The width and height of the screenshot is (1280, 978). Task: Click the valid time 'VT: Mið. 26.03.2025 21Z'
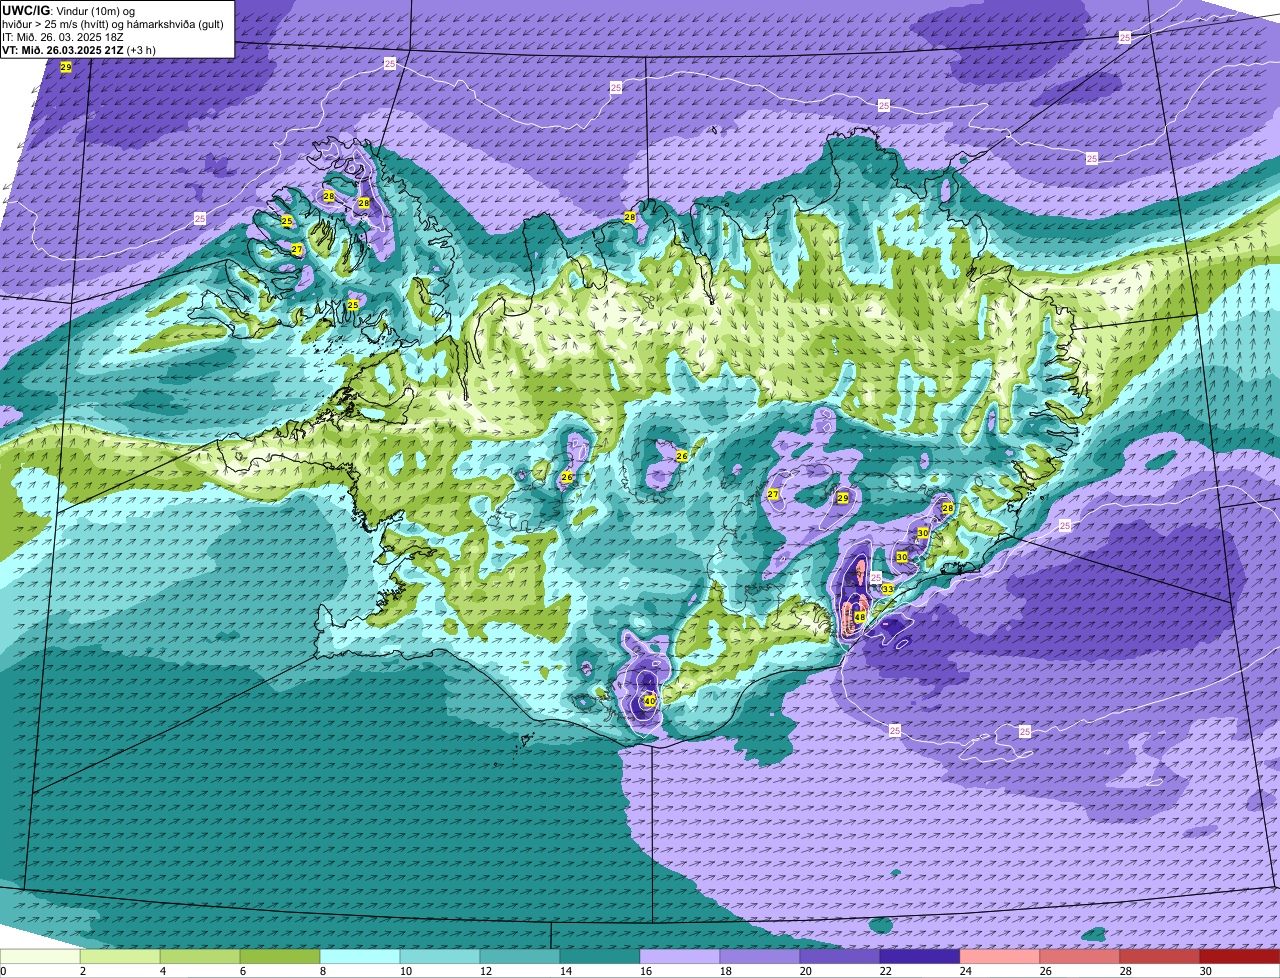click(62, 50)
